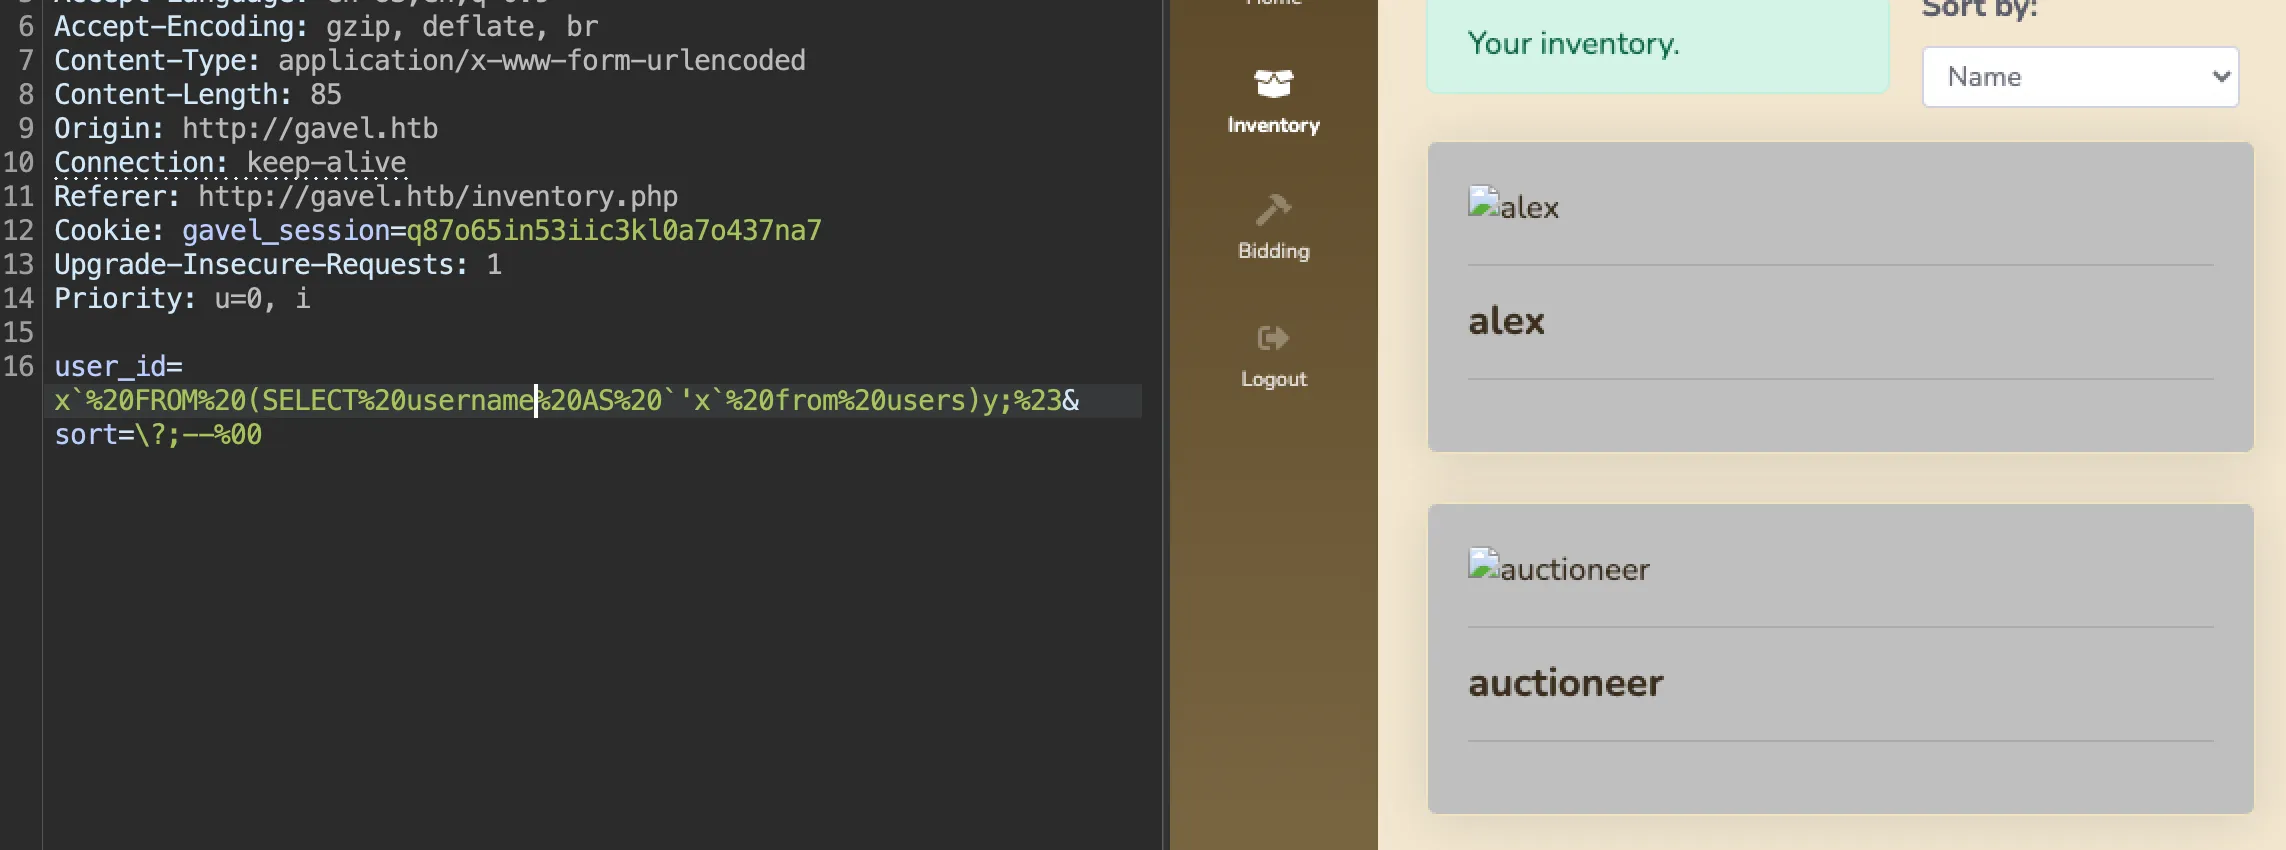Open the Sort by Name dropdown
Image resolution: width=2286 pixels, height=850 pixels.
(2080, 77)
